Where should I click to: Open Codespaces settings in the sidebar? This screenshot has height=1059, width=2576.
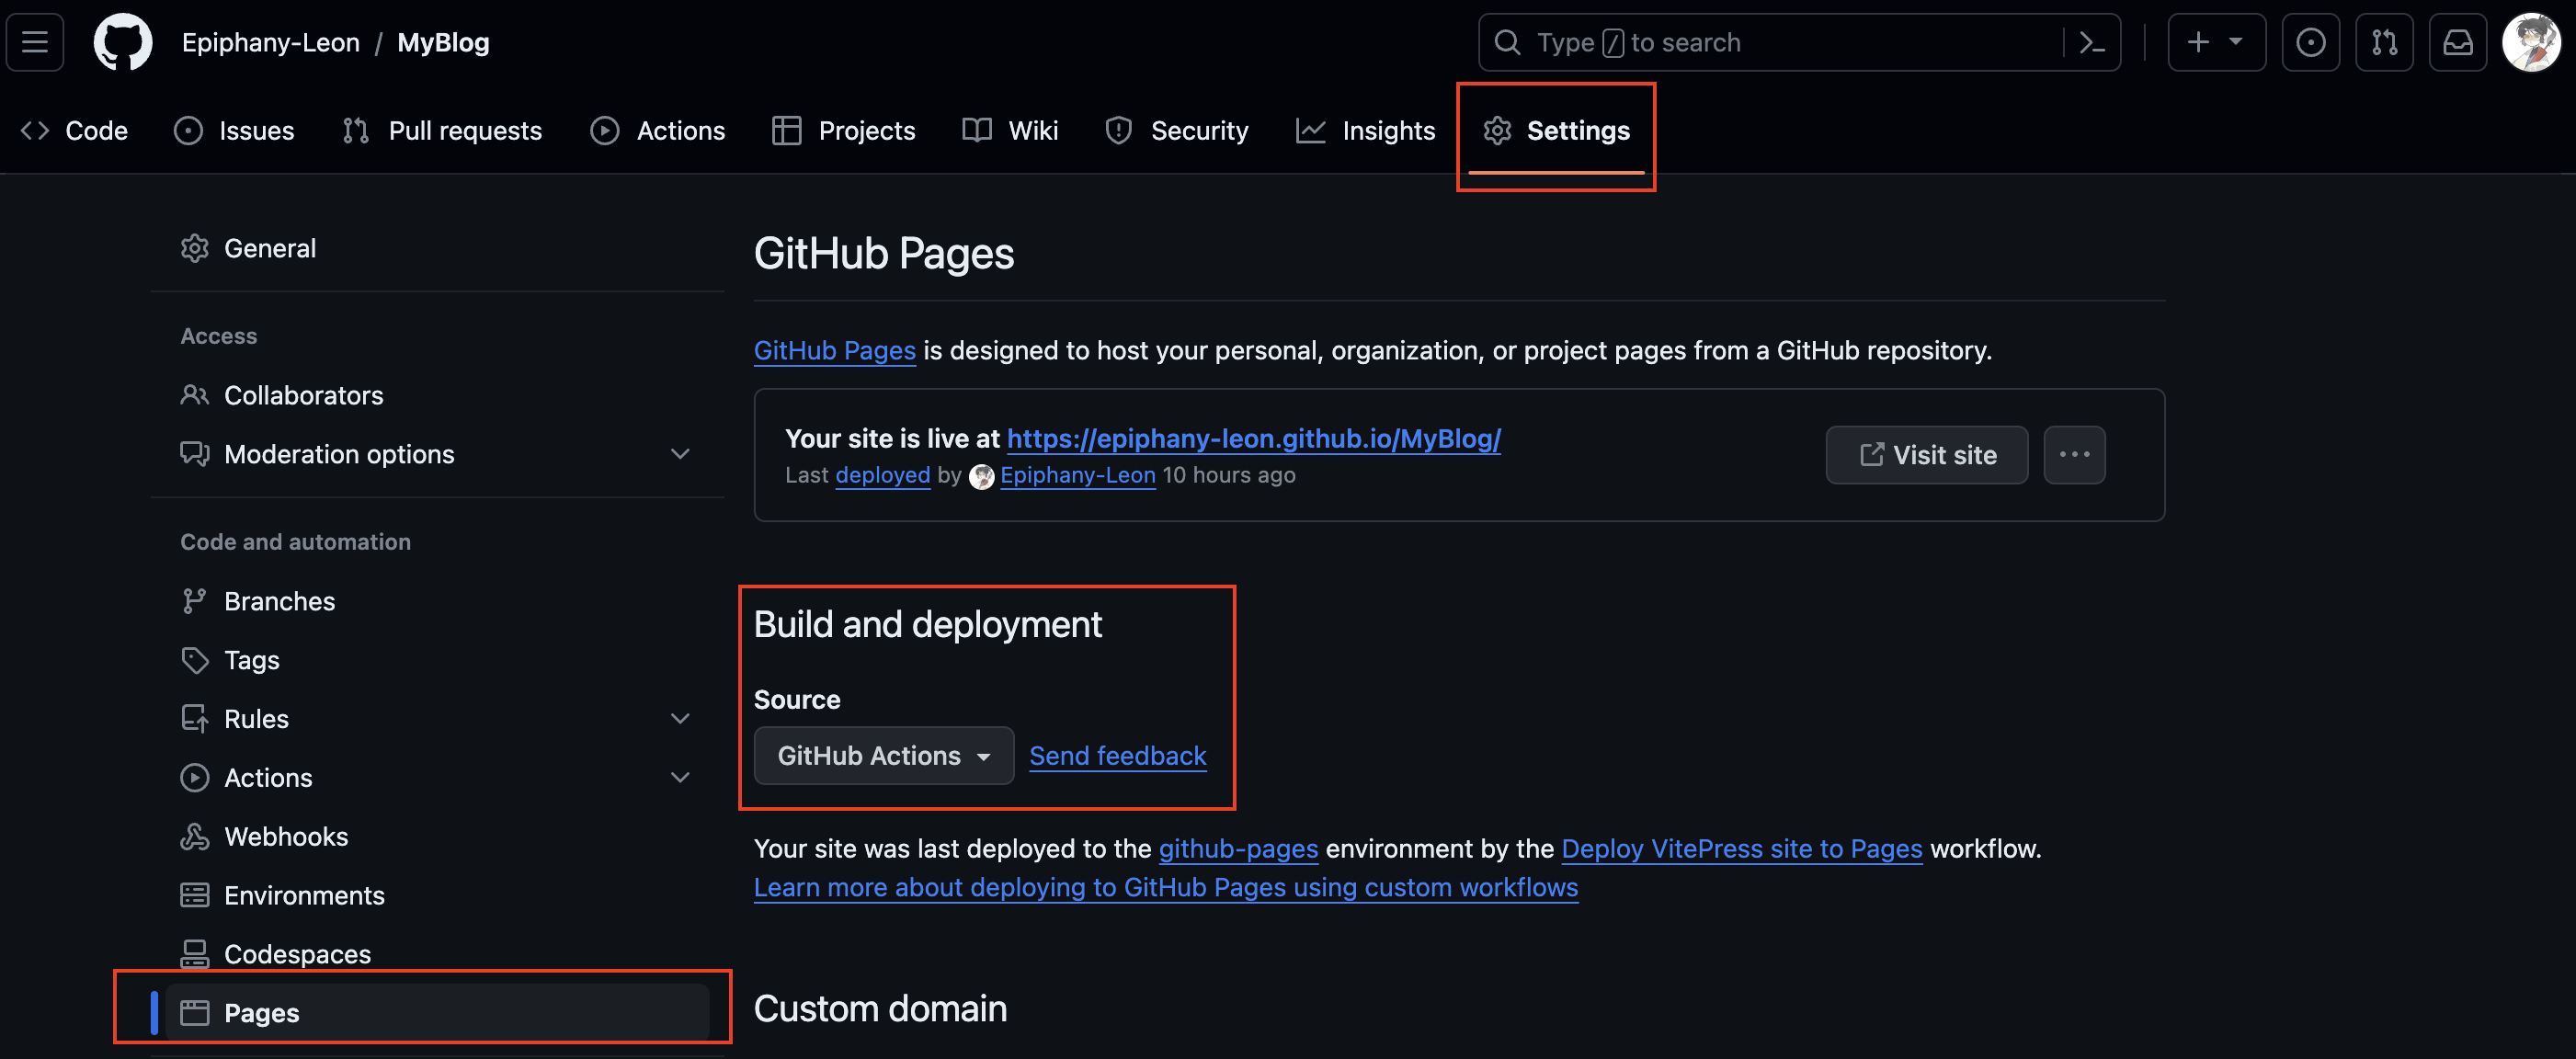437,955
